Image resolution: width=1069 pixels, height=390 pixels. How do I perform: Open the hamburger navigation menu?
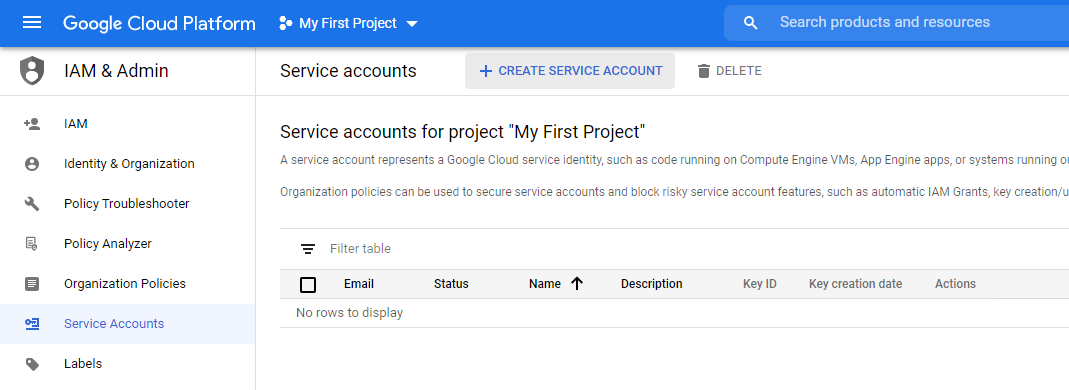[x=32, y=23]
